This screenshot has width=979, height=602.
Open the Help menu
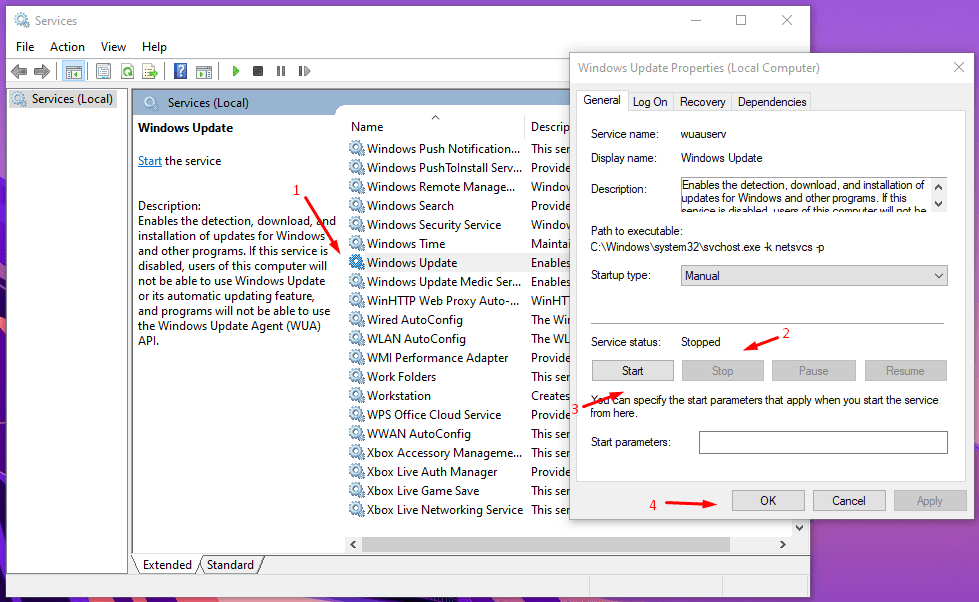[154, 47]
